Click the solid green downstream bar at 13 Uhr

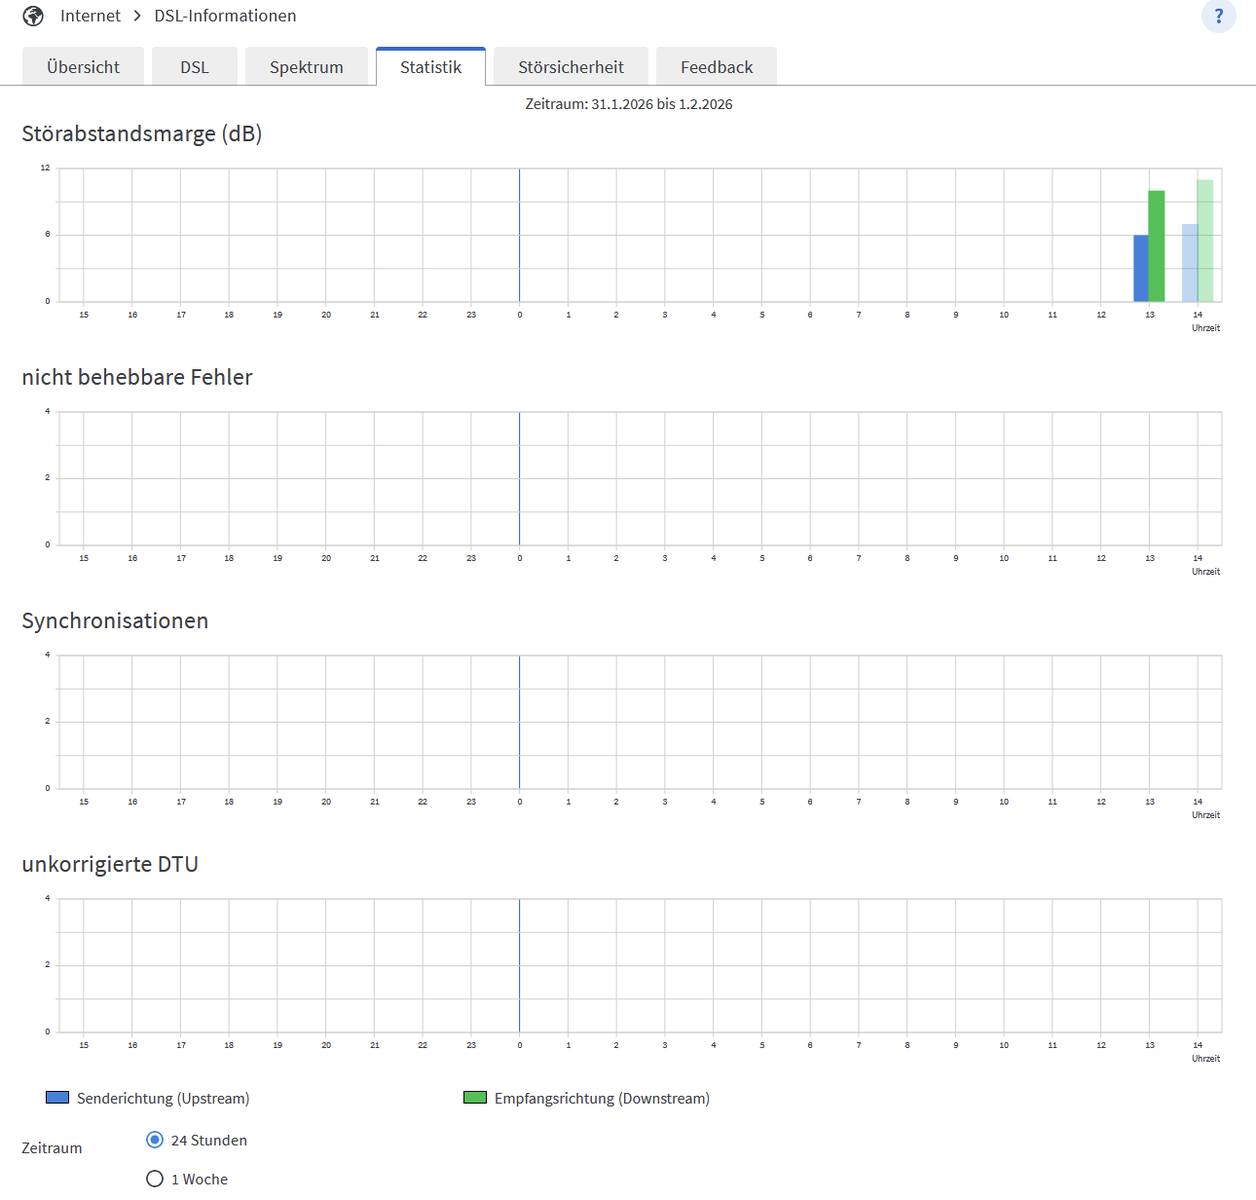coord(1157,246)
